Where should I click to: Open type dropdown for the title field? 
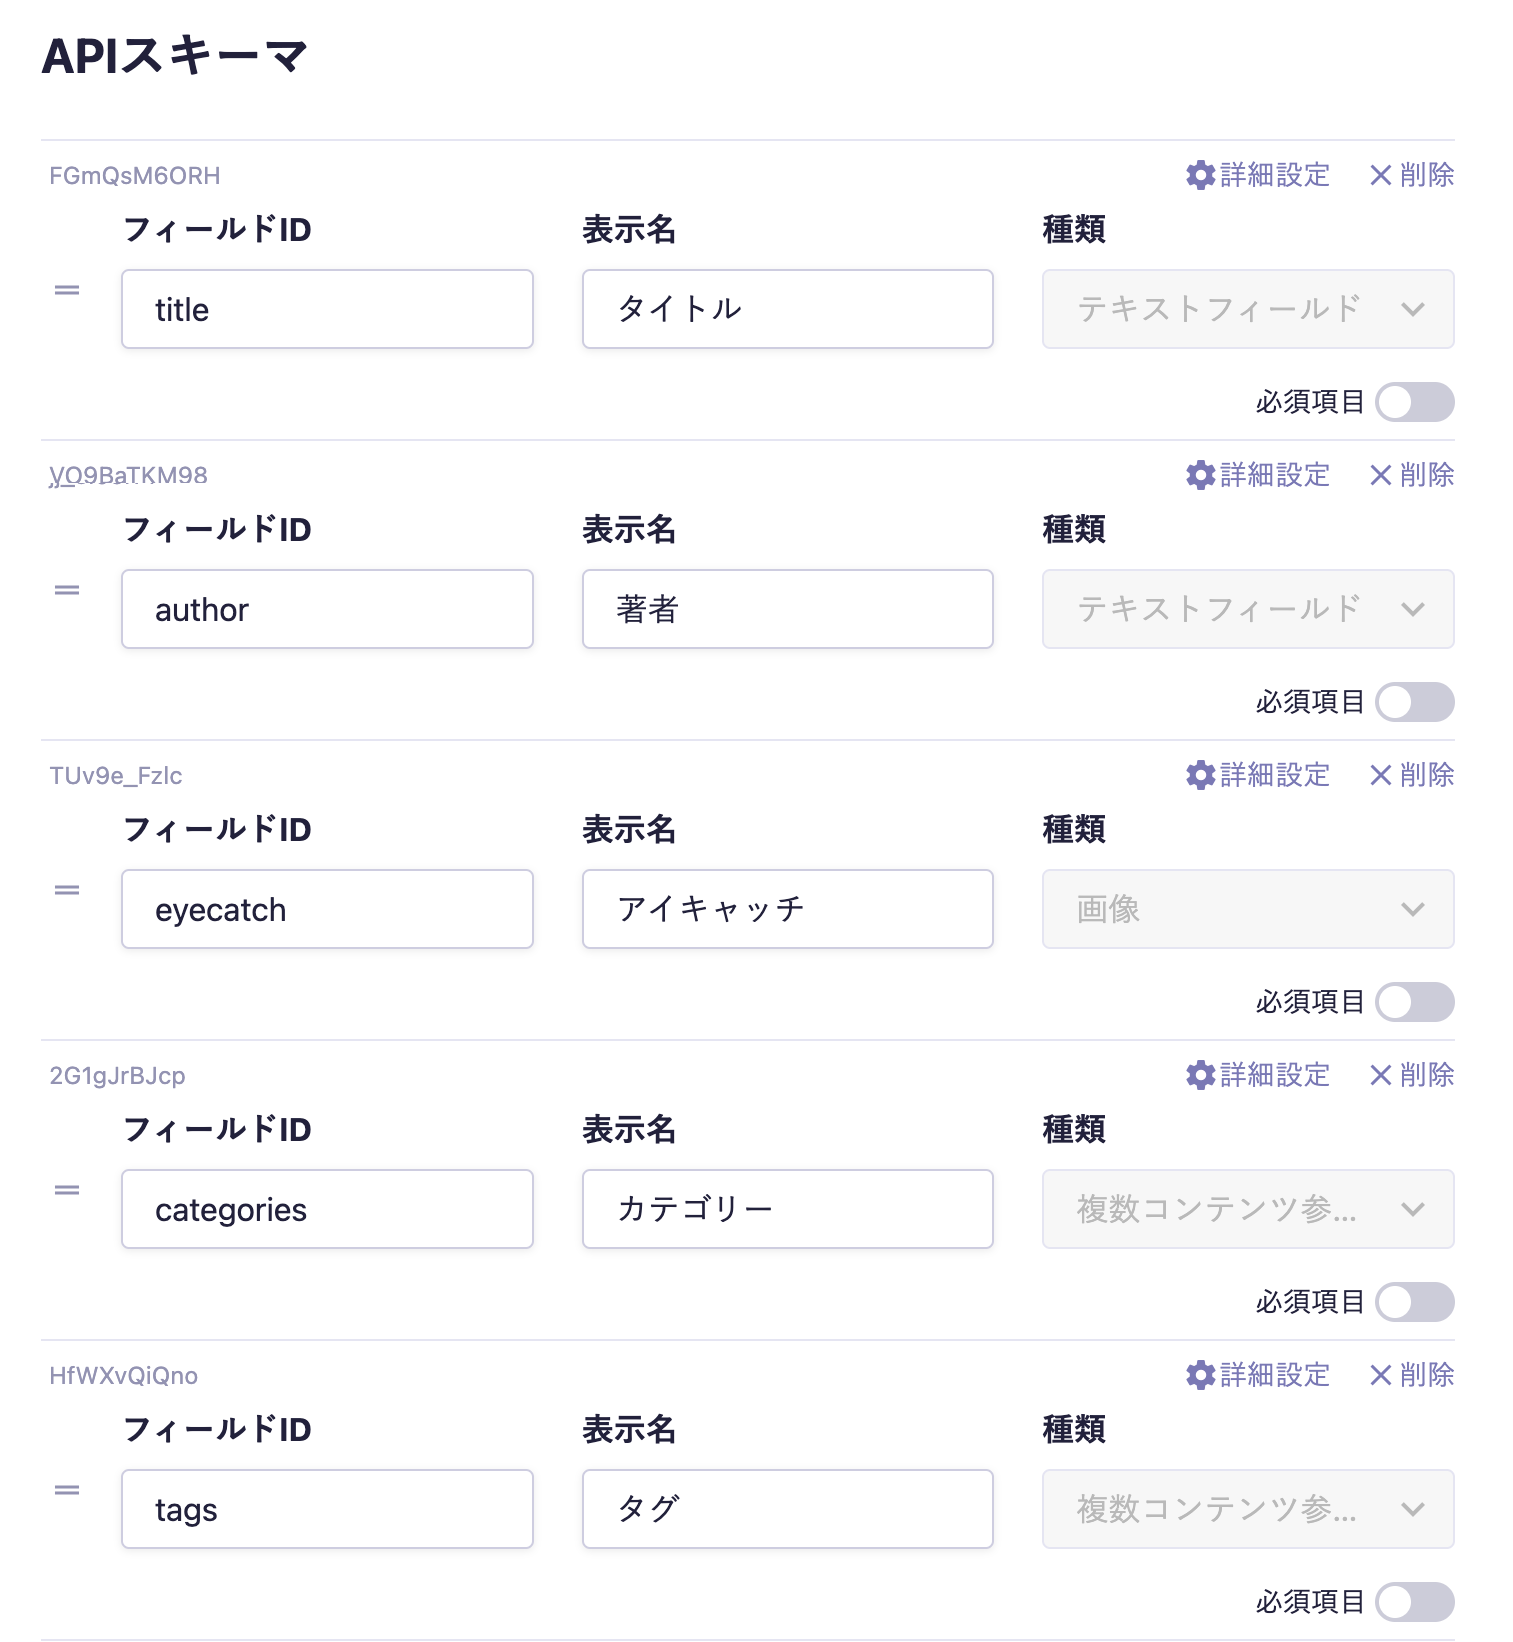[1247, 309]
